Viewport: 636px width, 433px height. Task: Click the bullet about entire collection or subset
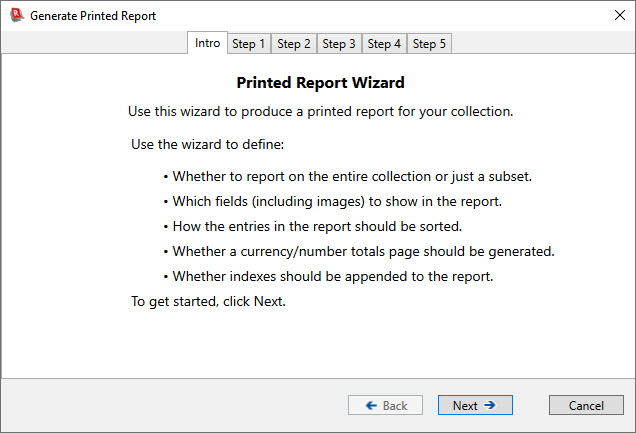pyautogui.click(x=348, y=177)
